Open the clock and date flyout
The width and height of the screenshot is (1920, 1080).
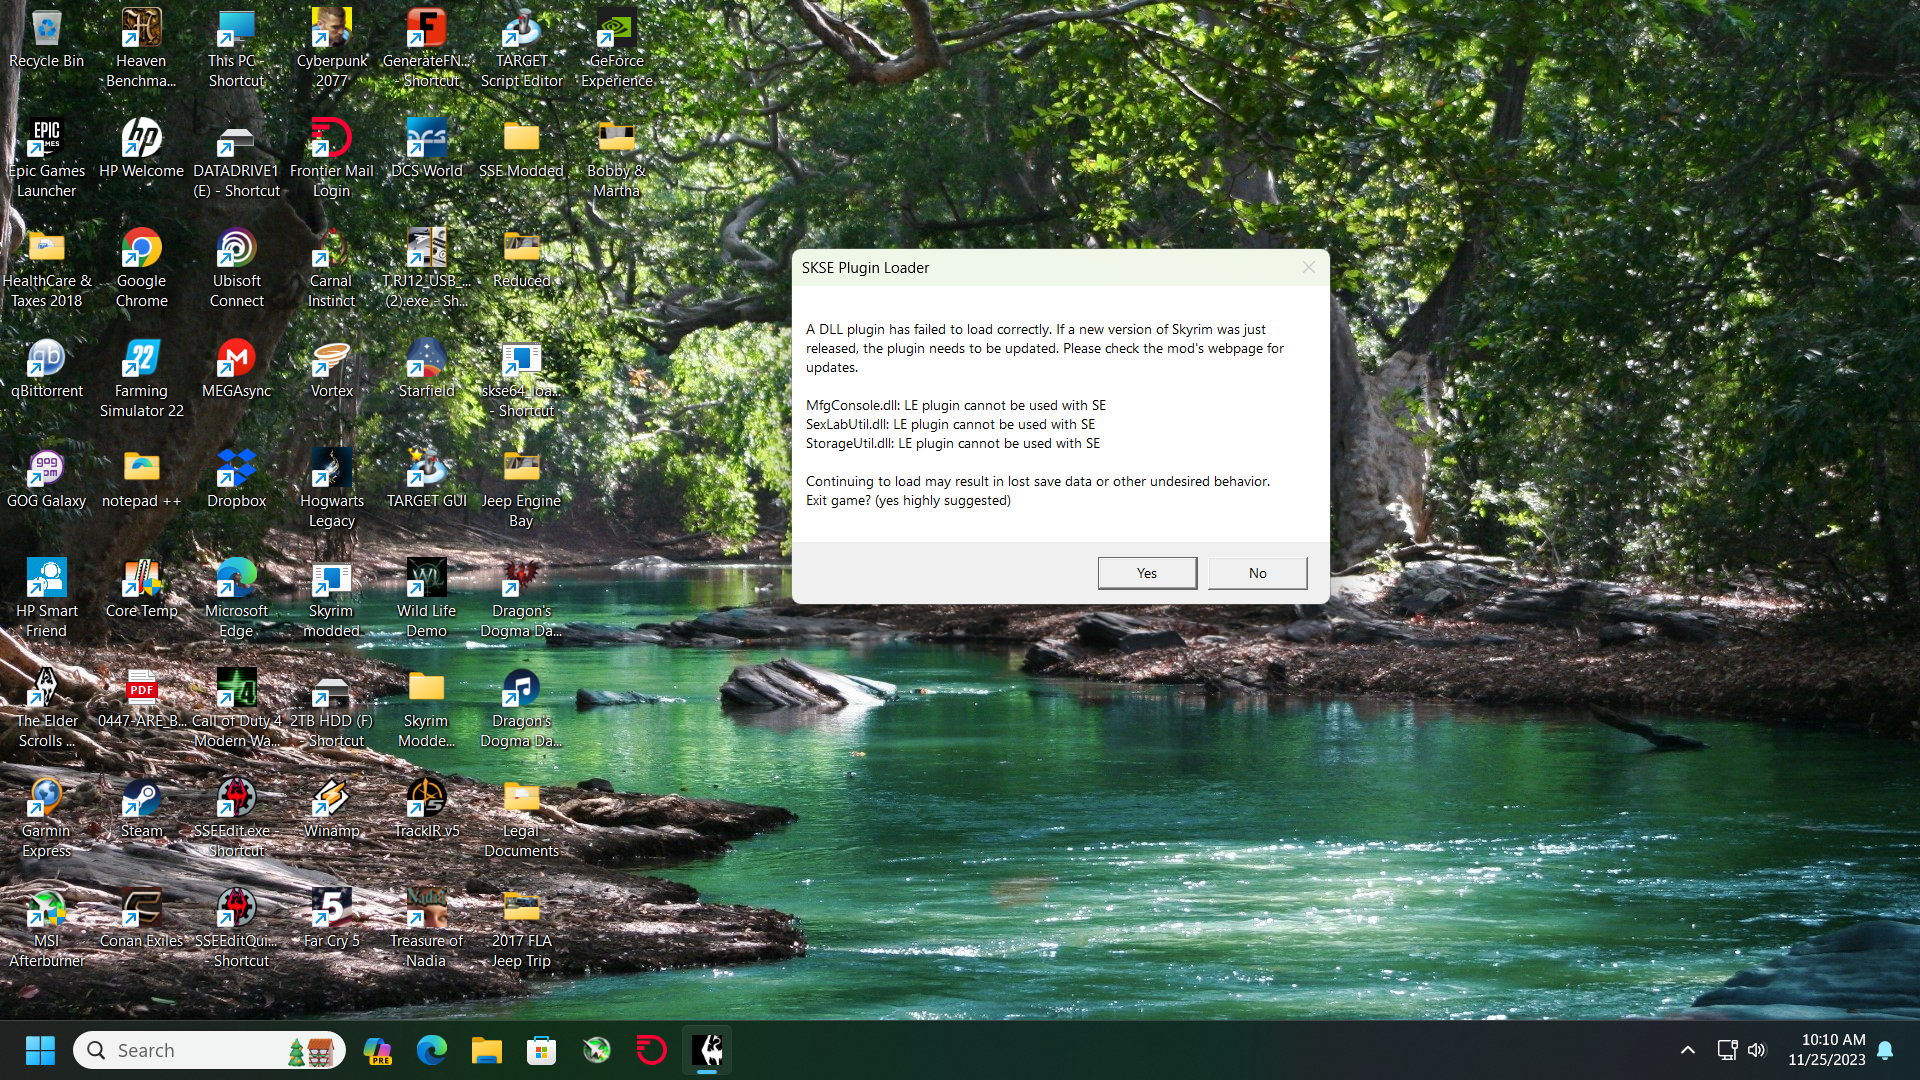coord(1827,1050)
